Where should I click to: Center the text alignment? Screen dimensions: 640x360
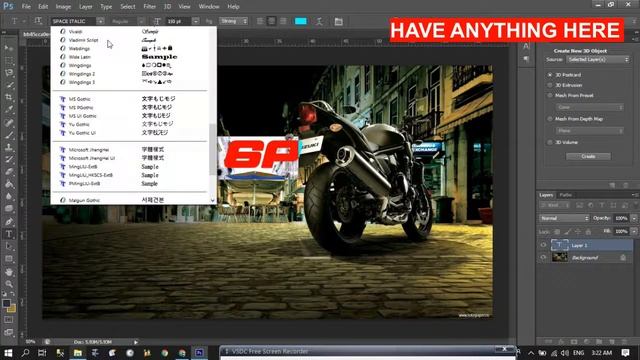tap(271, 21)
